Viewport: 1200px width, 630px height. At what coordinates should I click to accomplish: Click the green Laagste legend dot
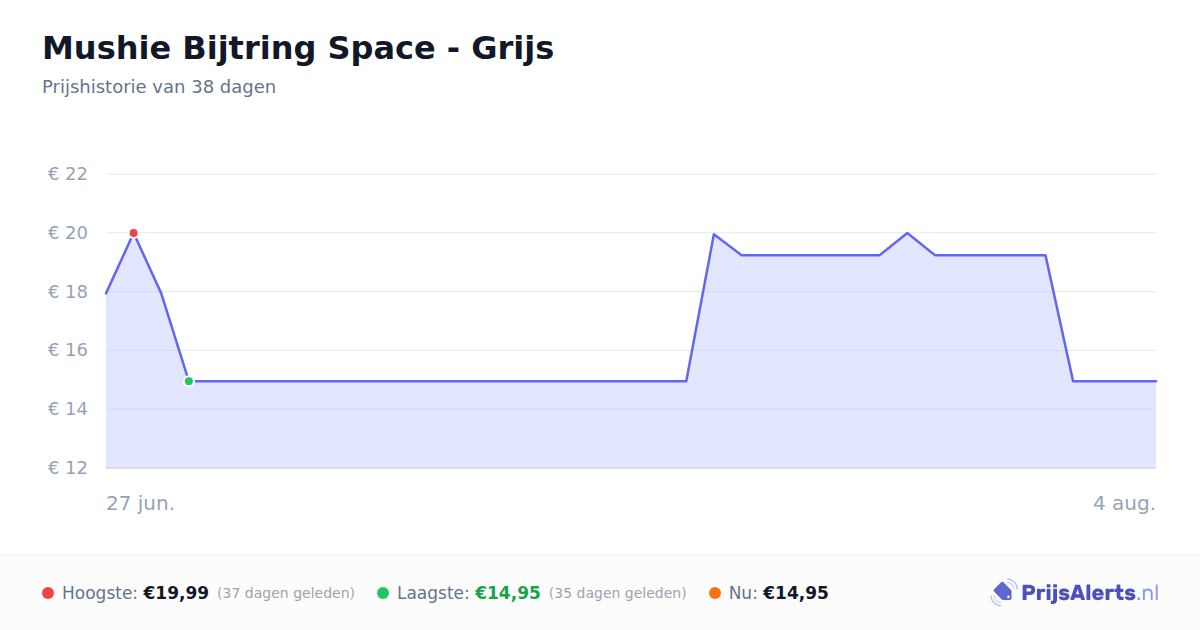pos(383,593)
